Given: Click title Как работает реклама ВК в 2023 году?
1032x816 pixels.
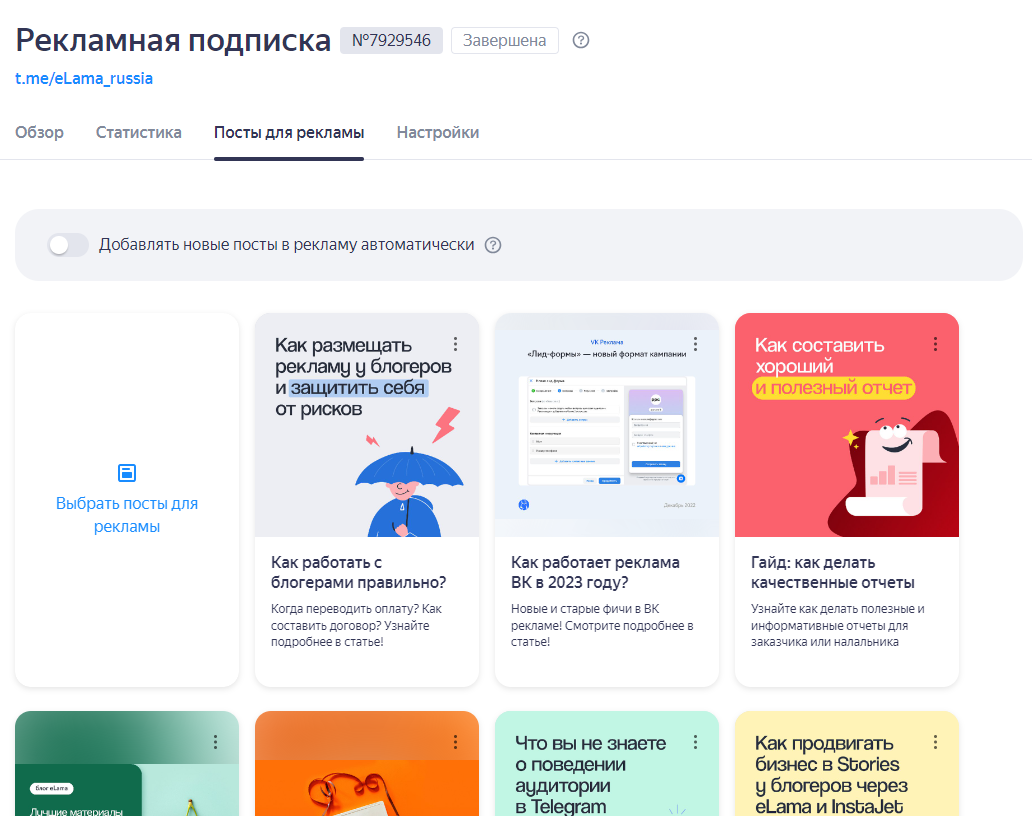Looking at the screenshot, I should click(x=595, y=573).
